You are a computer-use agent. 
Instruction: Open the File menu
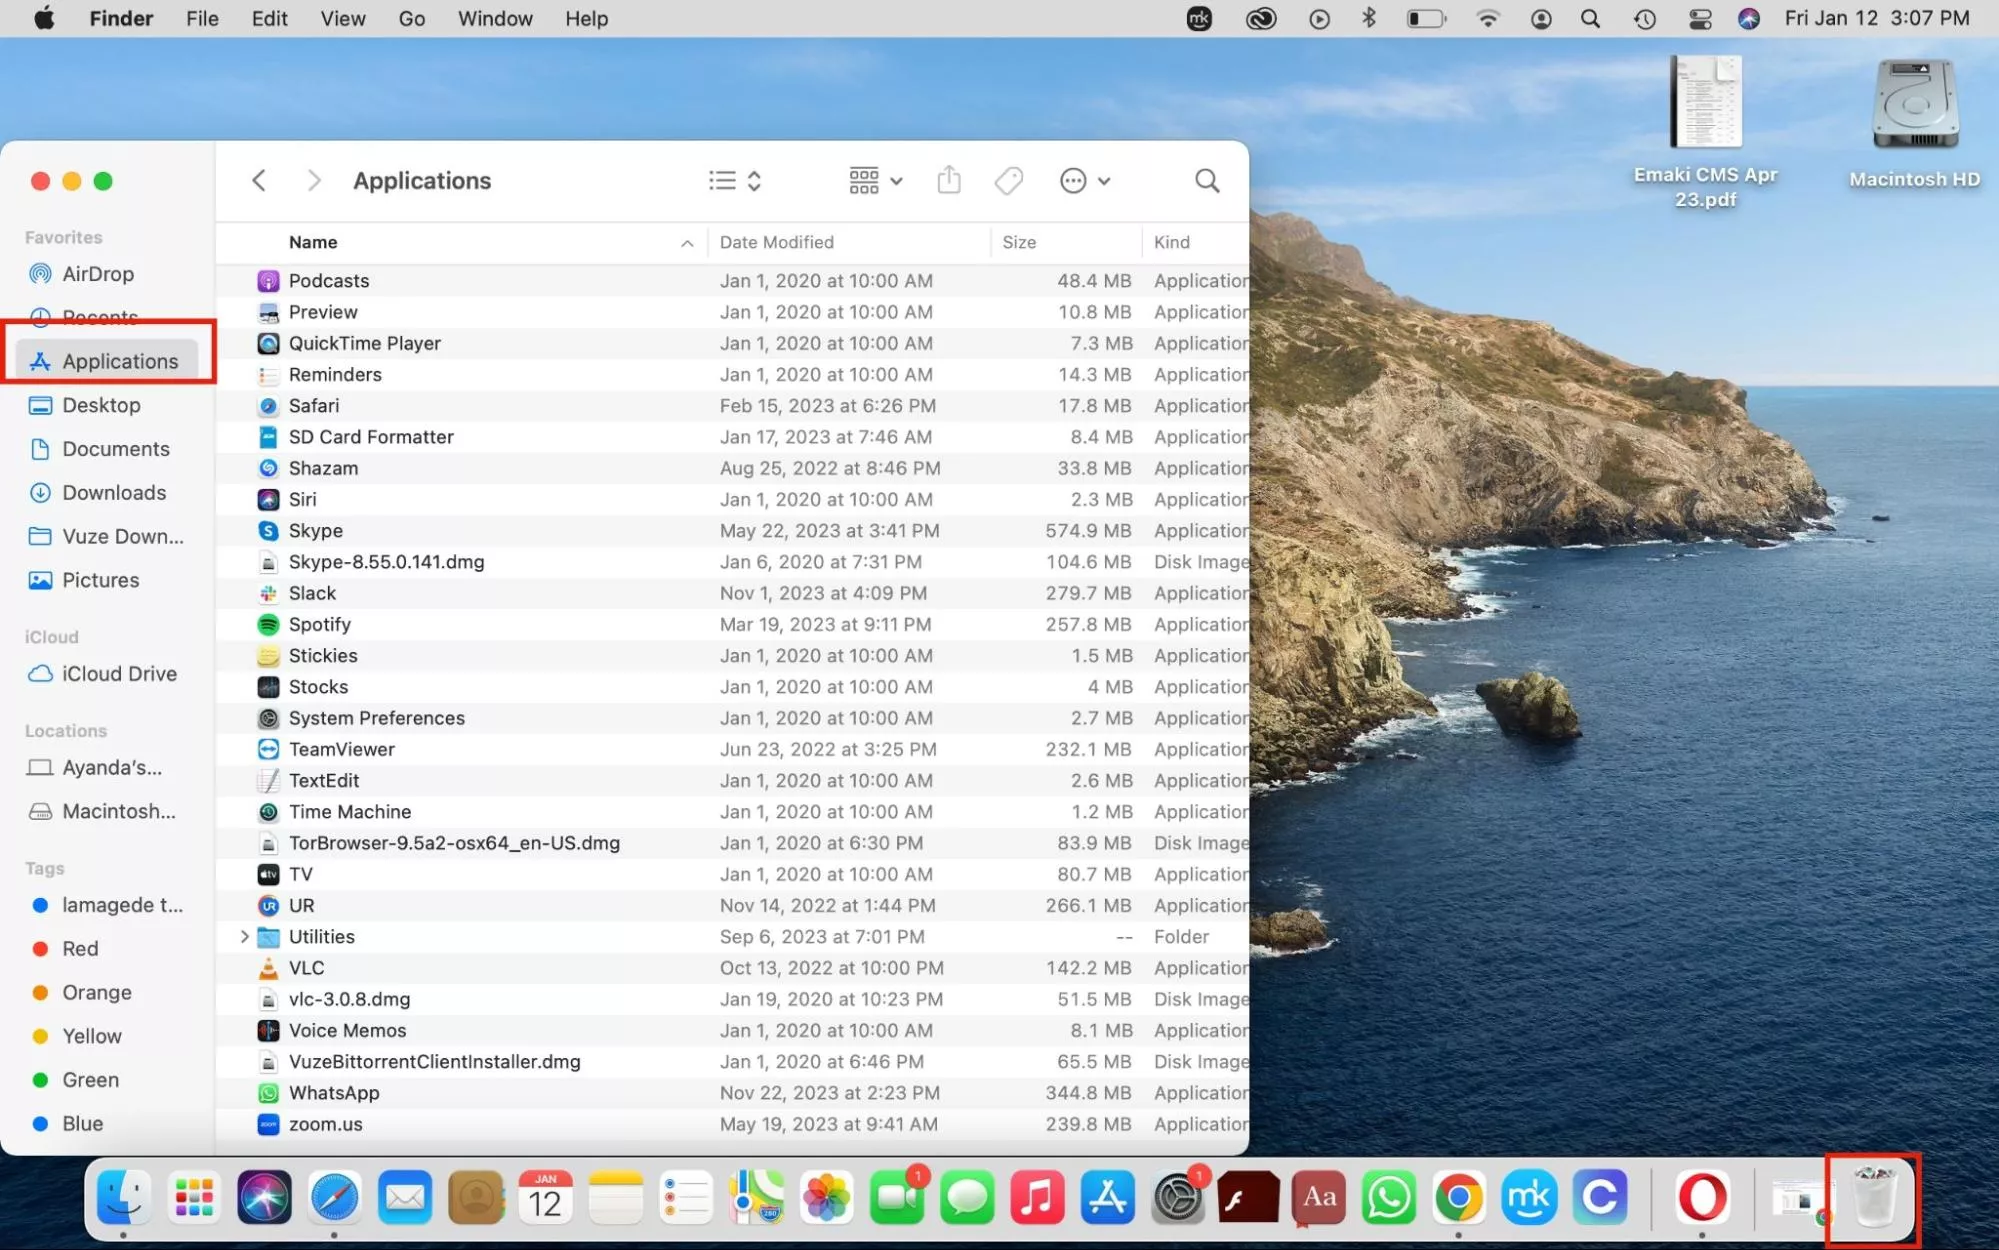pyautogui.click(x=202, y=18)
